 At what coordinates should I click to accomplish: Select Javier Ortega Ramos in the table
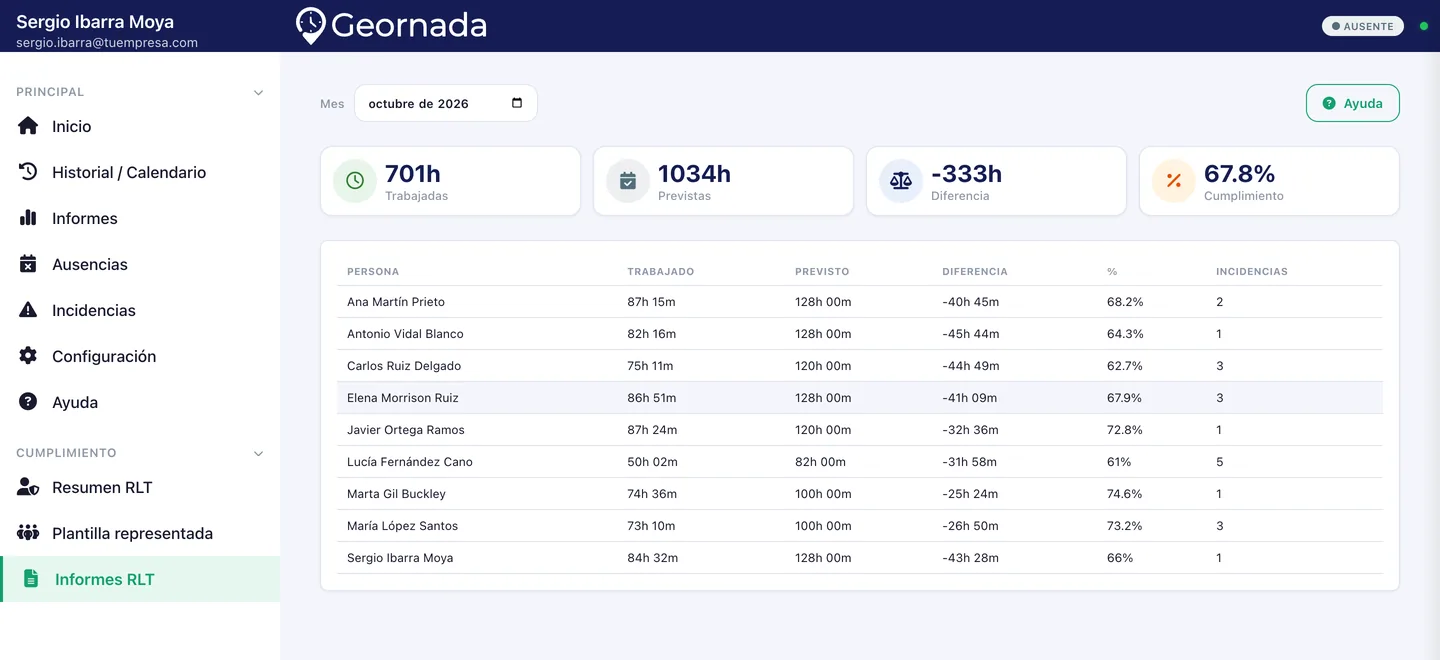(406, 430)
